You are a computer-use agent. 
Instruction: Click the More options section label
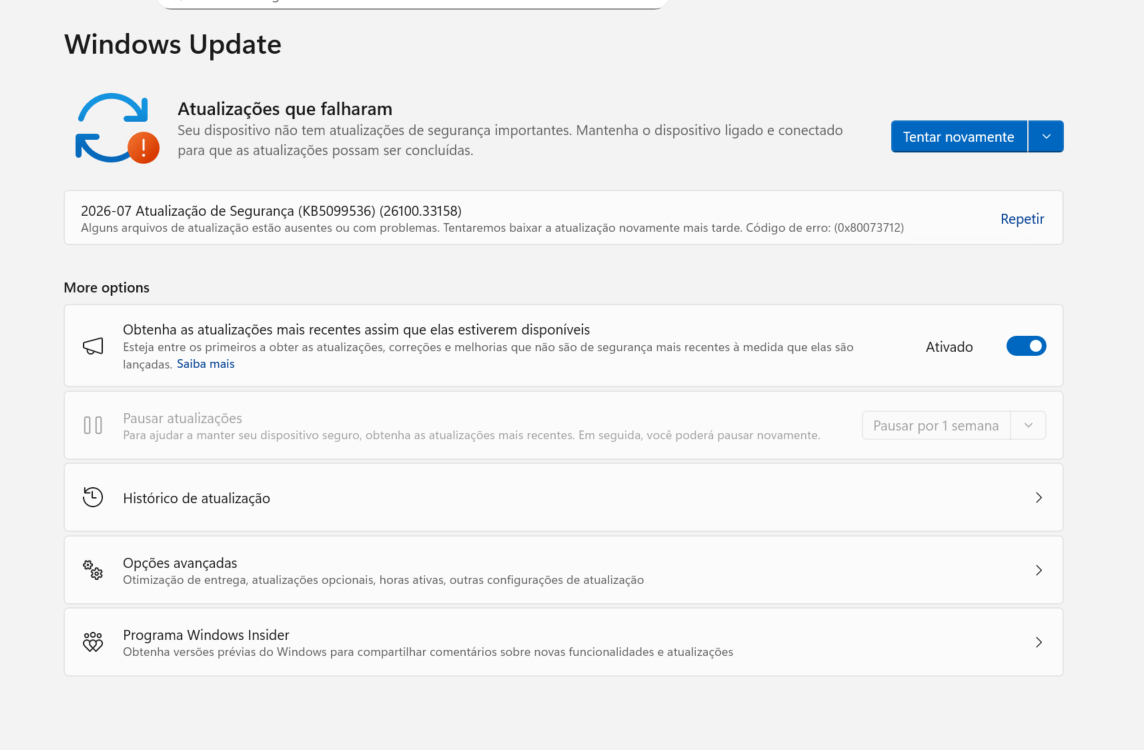coord(107,287)
